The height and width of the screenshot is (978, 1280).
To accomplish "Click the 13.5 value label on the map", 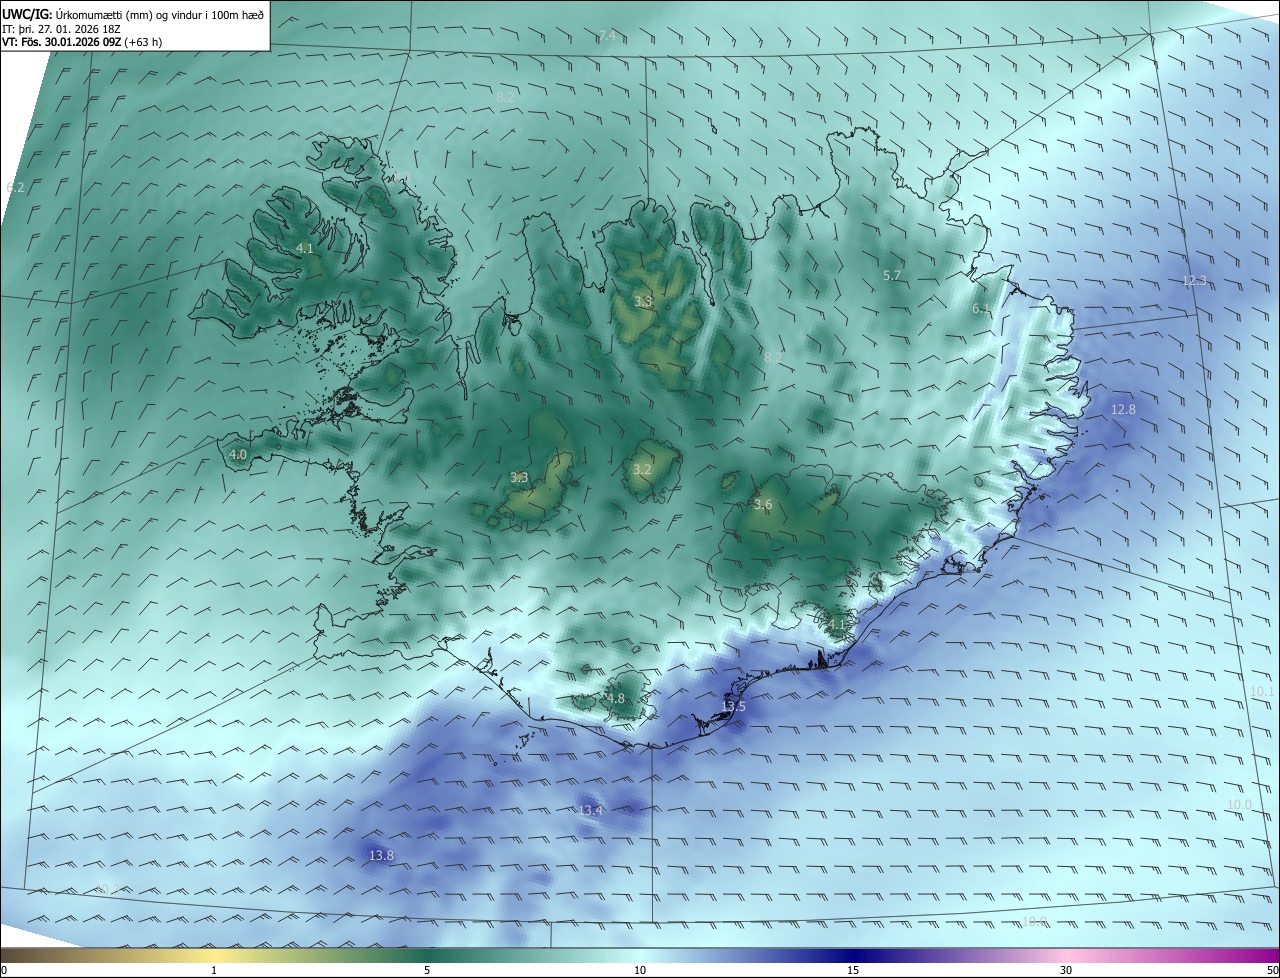I will [x=733, y=706].
